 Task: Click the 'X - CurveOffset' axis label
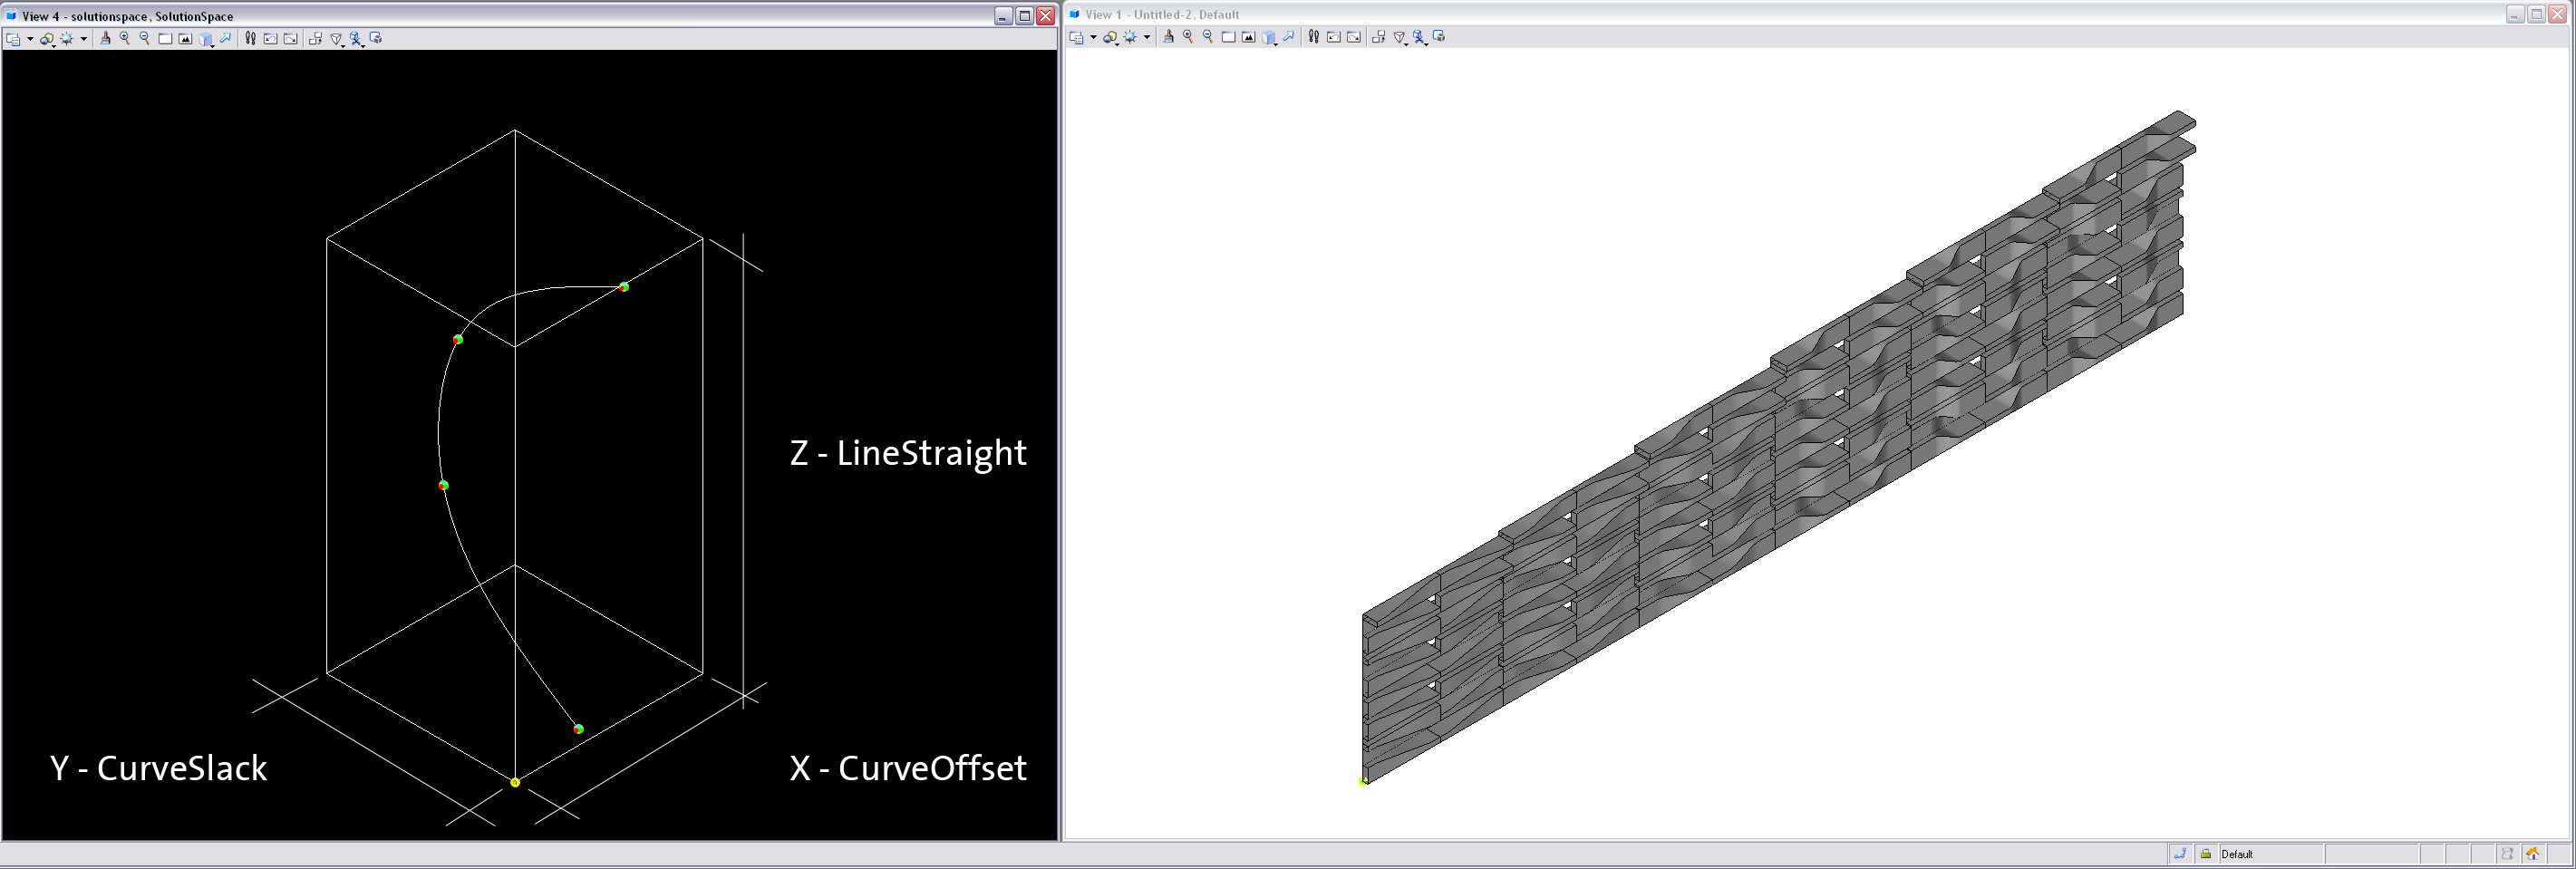908,768
